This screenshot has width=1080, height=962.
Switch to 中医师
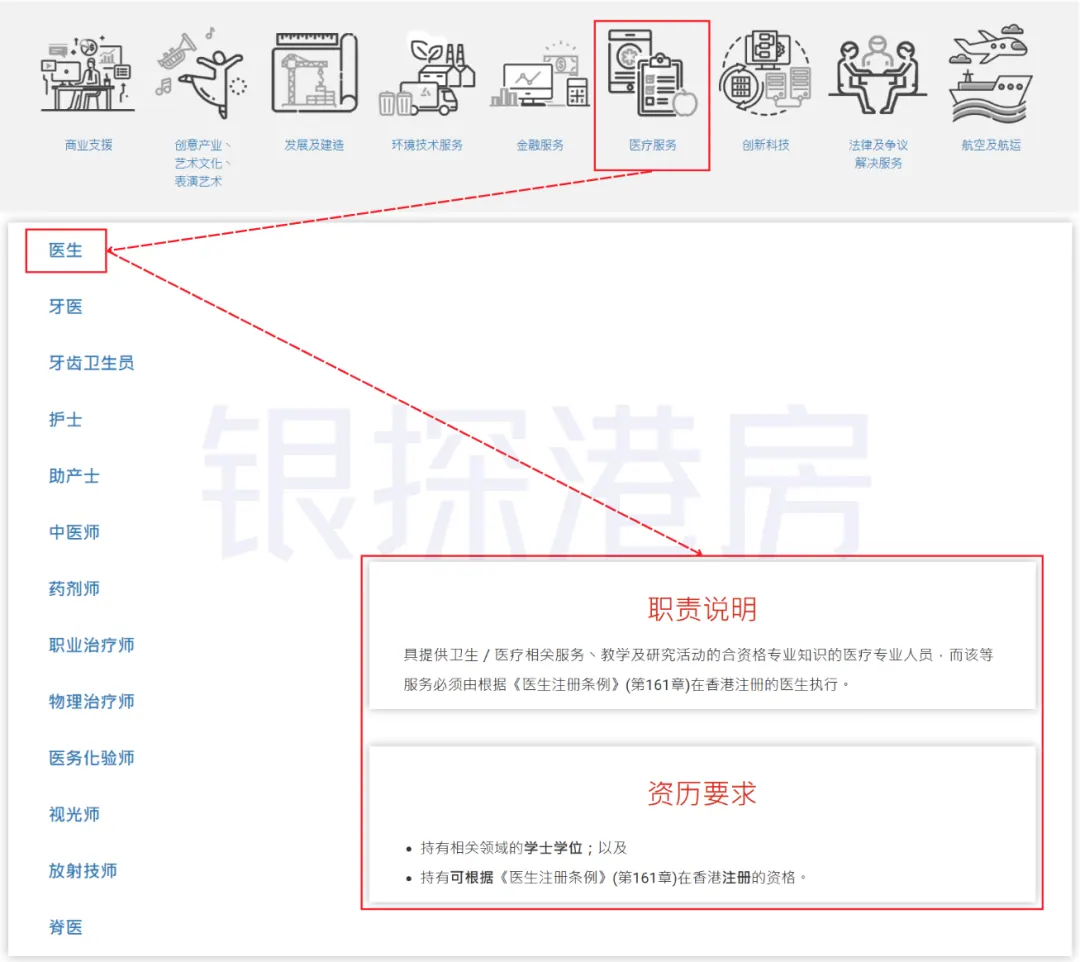(74, 532)
